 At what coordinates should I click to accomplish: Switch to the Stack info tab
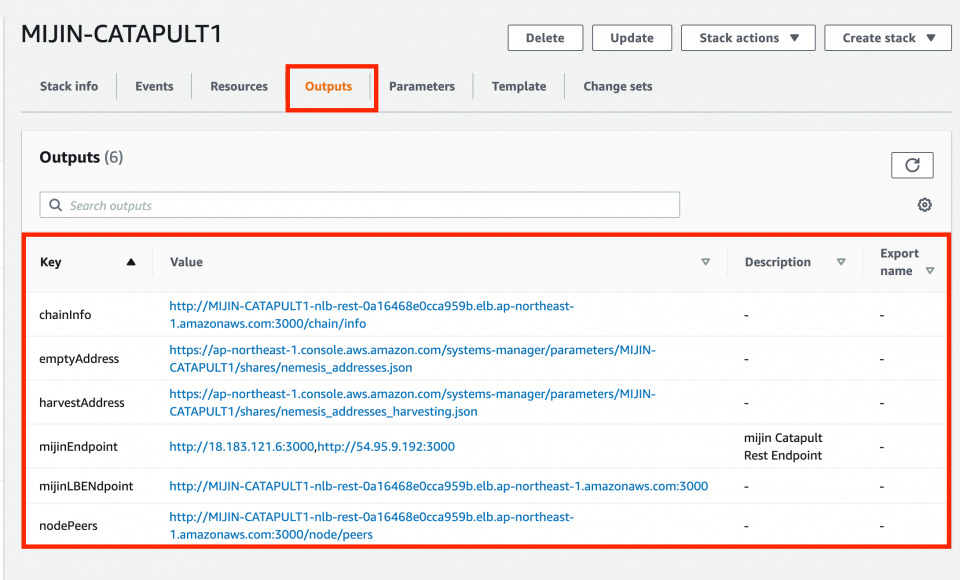(x=69, y=86)
